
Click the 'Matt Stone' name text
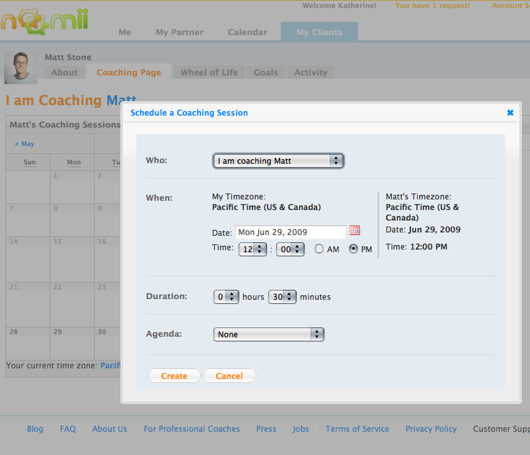(68, 57)
